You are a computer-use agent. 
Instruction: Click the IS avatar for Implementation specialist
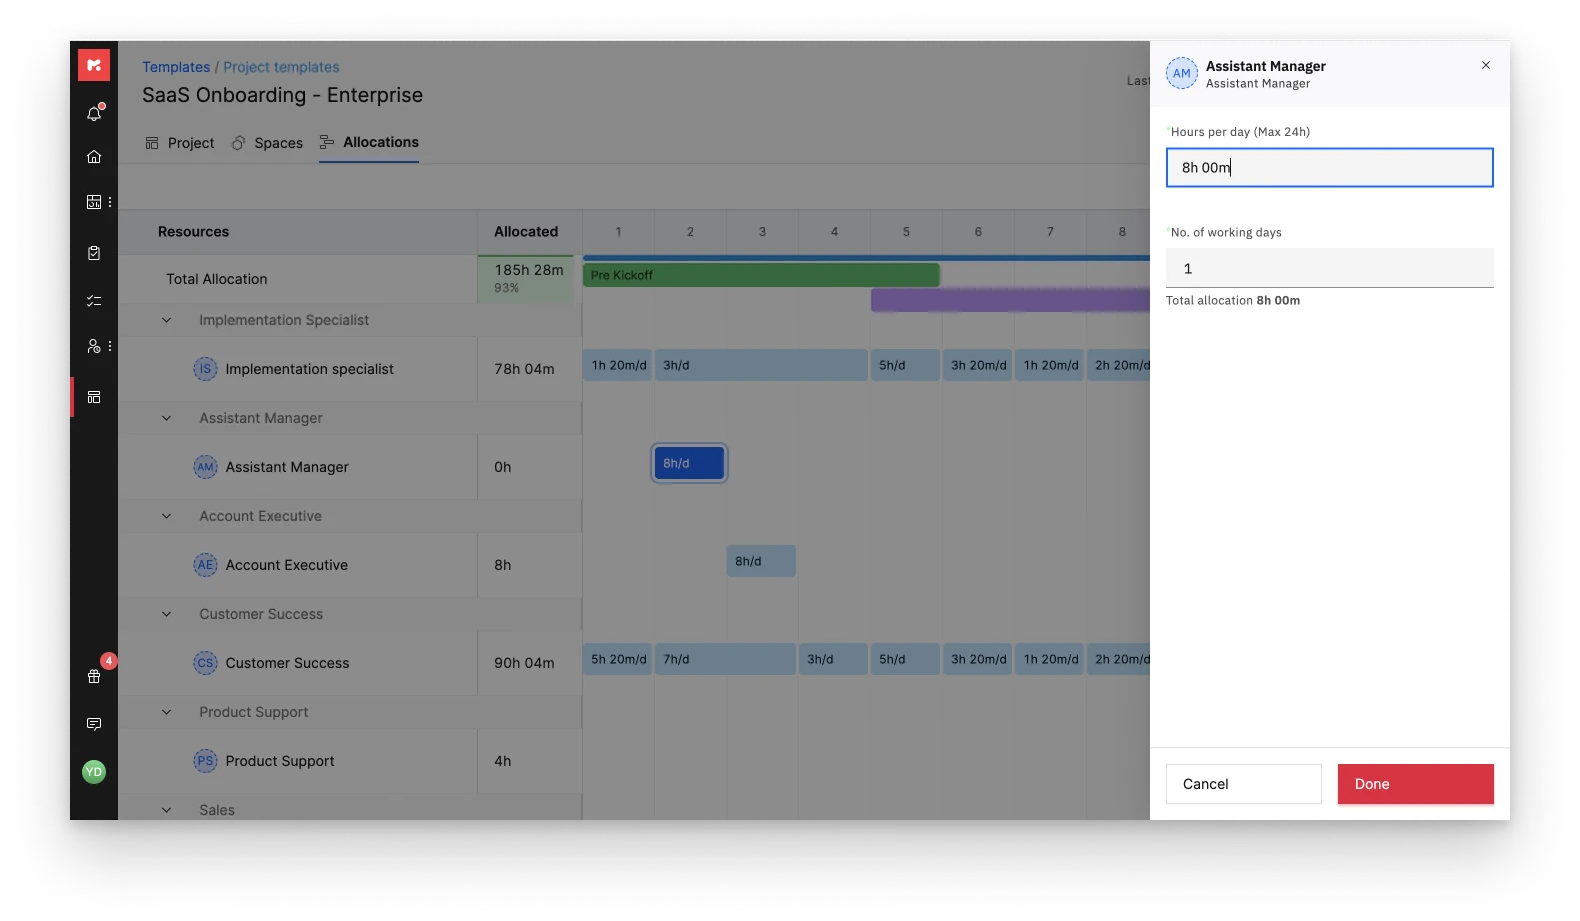pyautogui.click(x=205, y=369)
